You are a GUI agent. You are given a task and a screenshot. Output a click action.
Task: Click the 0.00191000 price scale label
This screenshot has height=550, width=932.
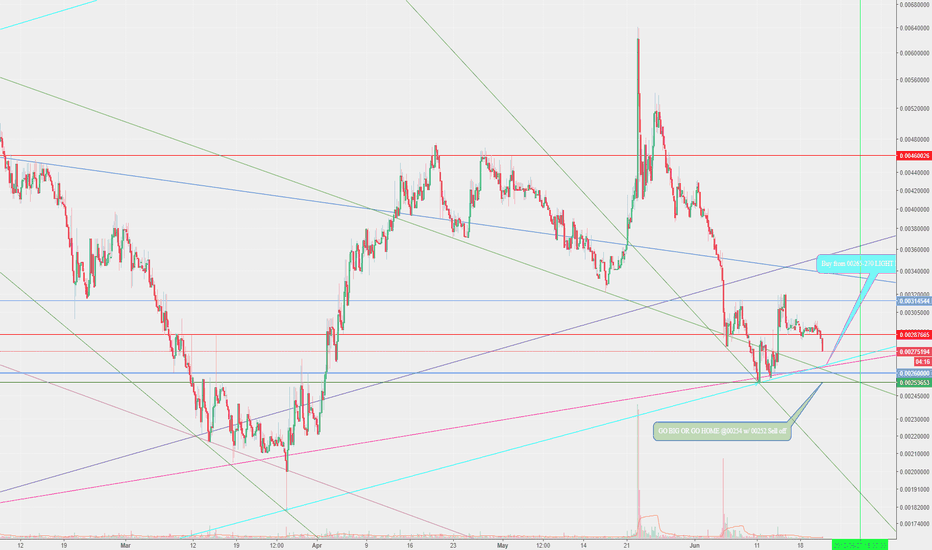click(x=915, y=489)
